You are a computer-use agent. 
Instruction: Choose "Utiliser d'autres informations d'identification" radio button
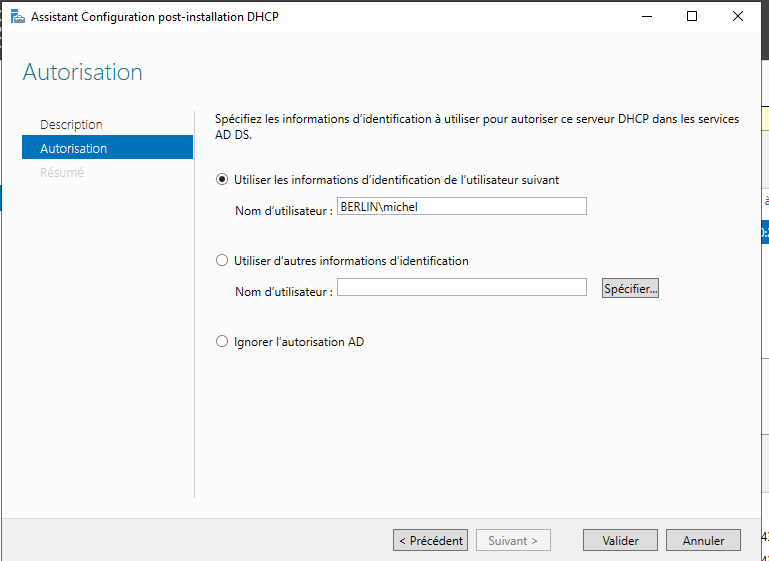223,261
